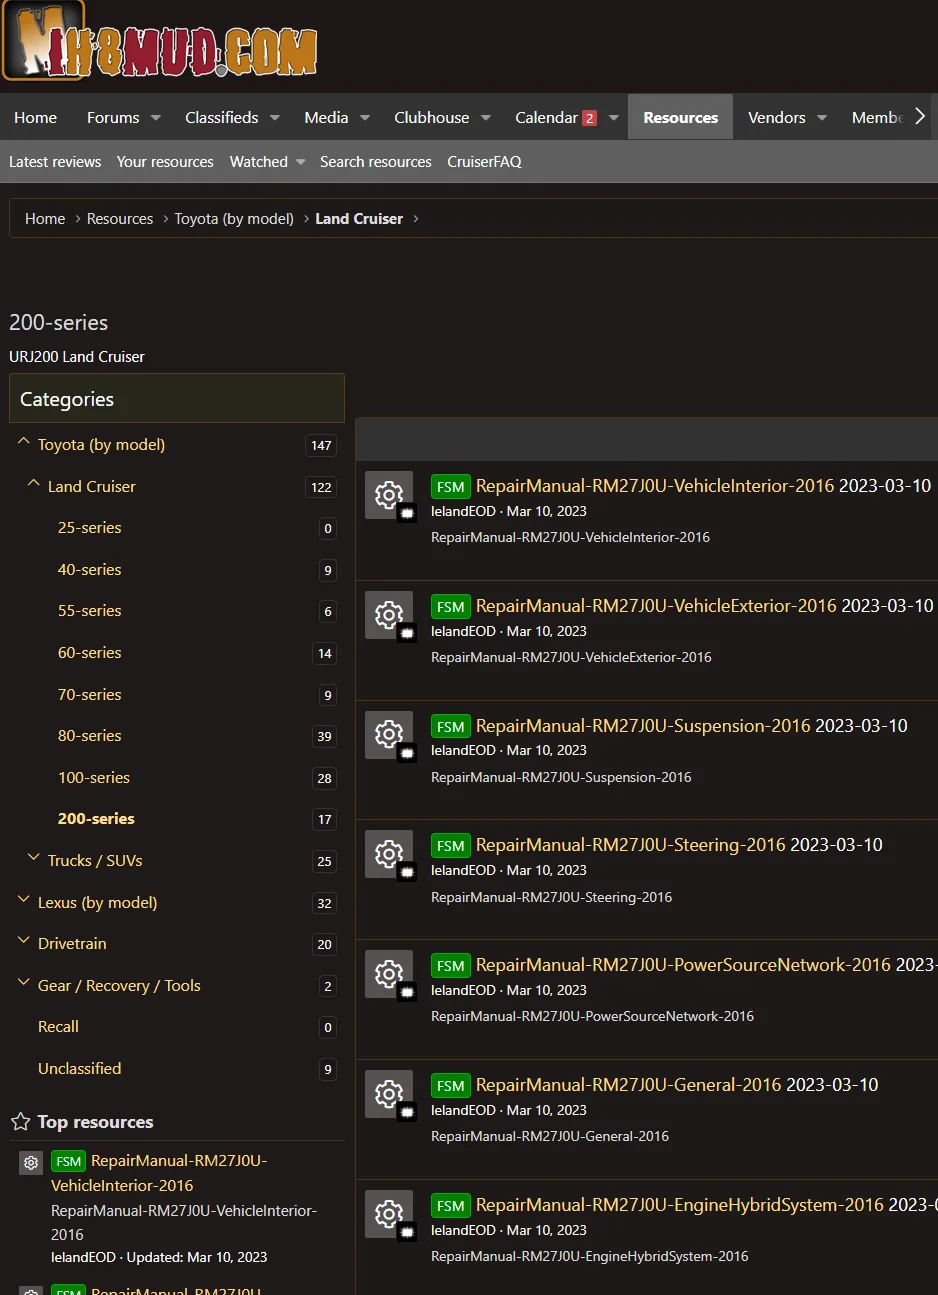Open the Classifieds tab

222,118
